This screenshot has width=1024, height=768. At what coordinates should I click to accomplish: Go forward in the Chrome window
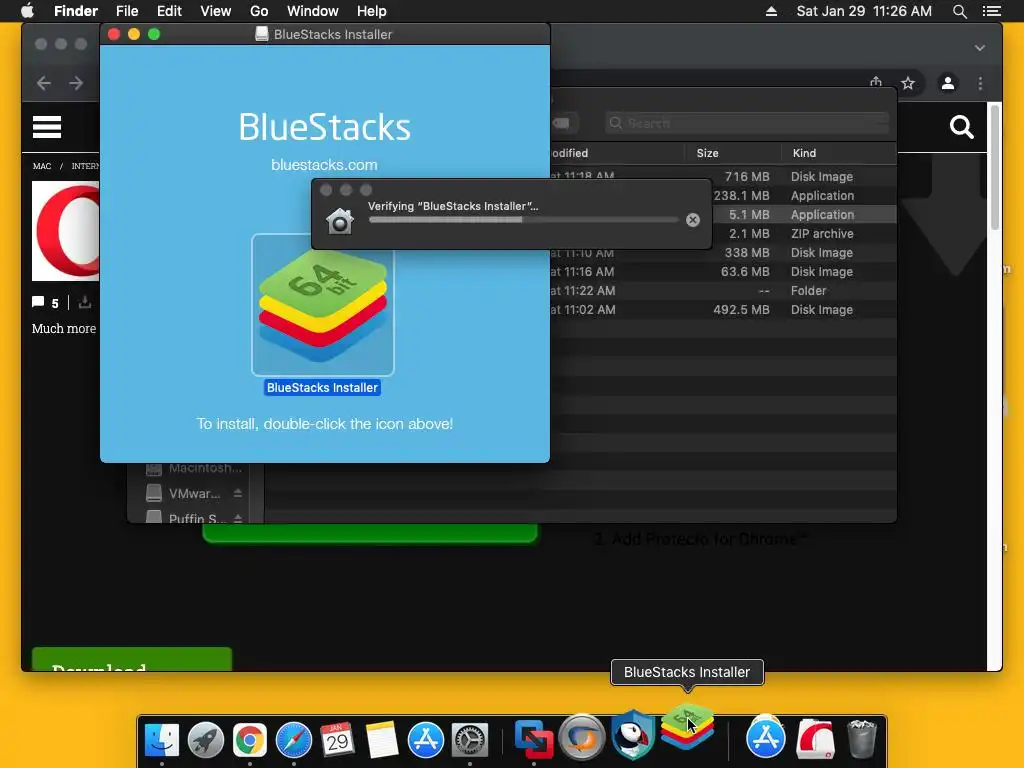coord(76,83)
